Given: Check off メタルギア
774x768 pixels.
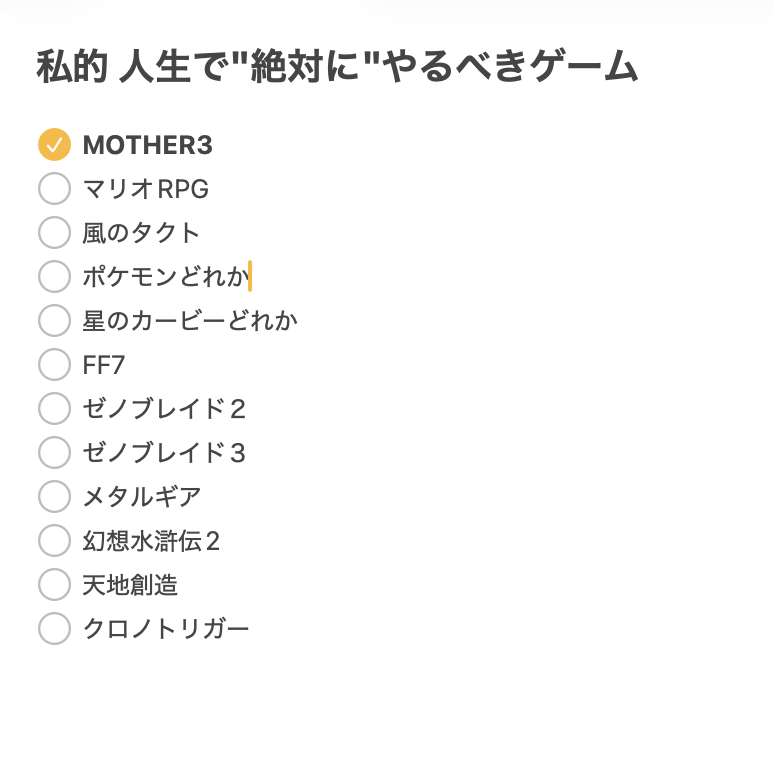Looking at the screenshot, I should (x=54, y=497).
